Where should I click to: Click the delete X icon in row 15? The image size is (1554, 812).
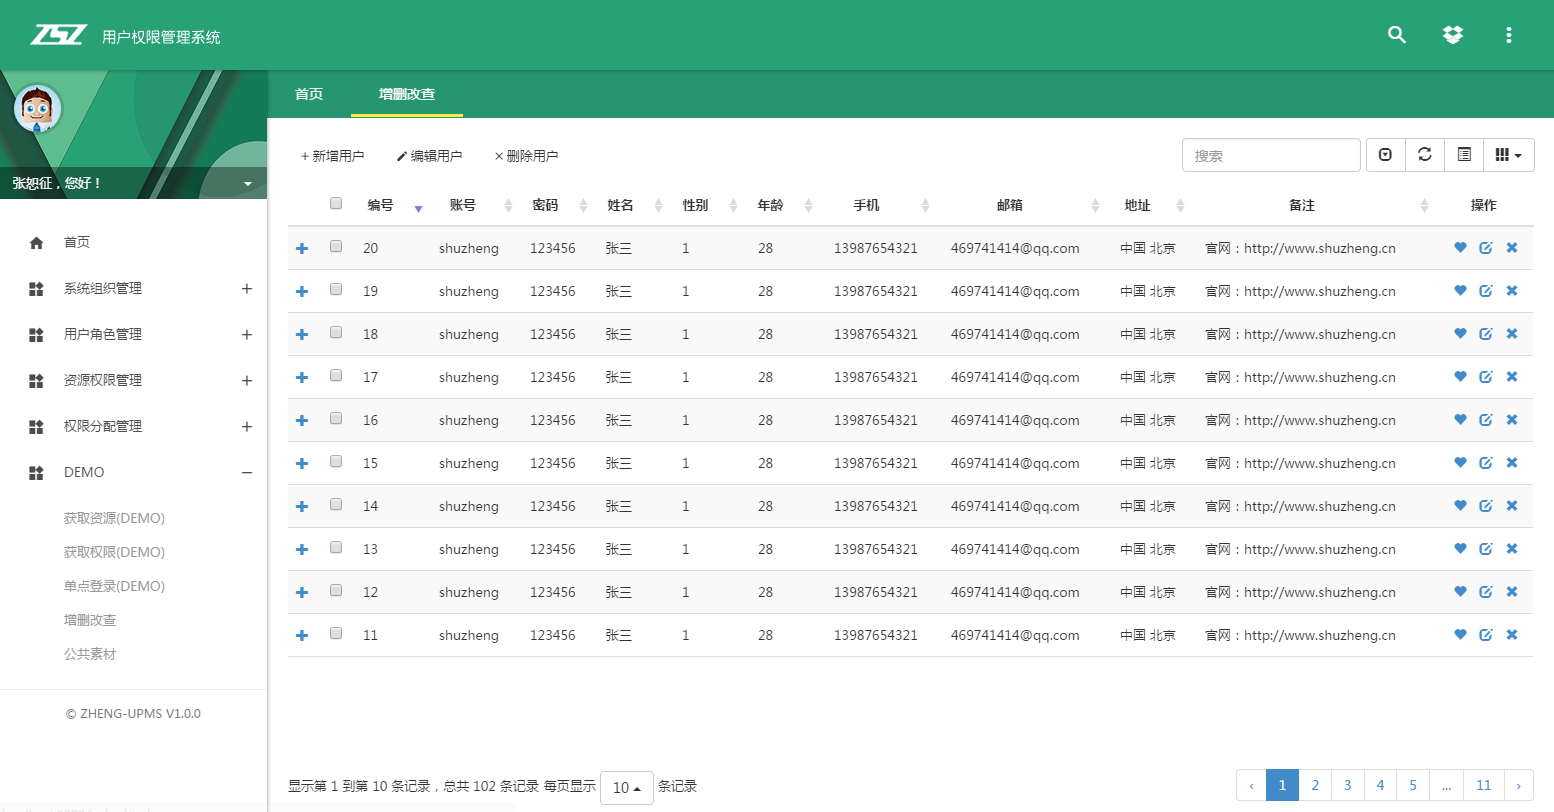coord(1512,462)
